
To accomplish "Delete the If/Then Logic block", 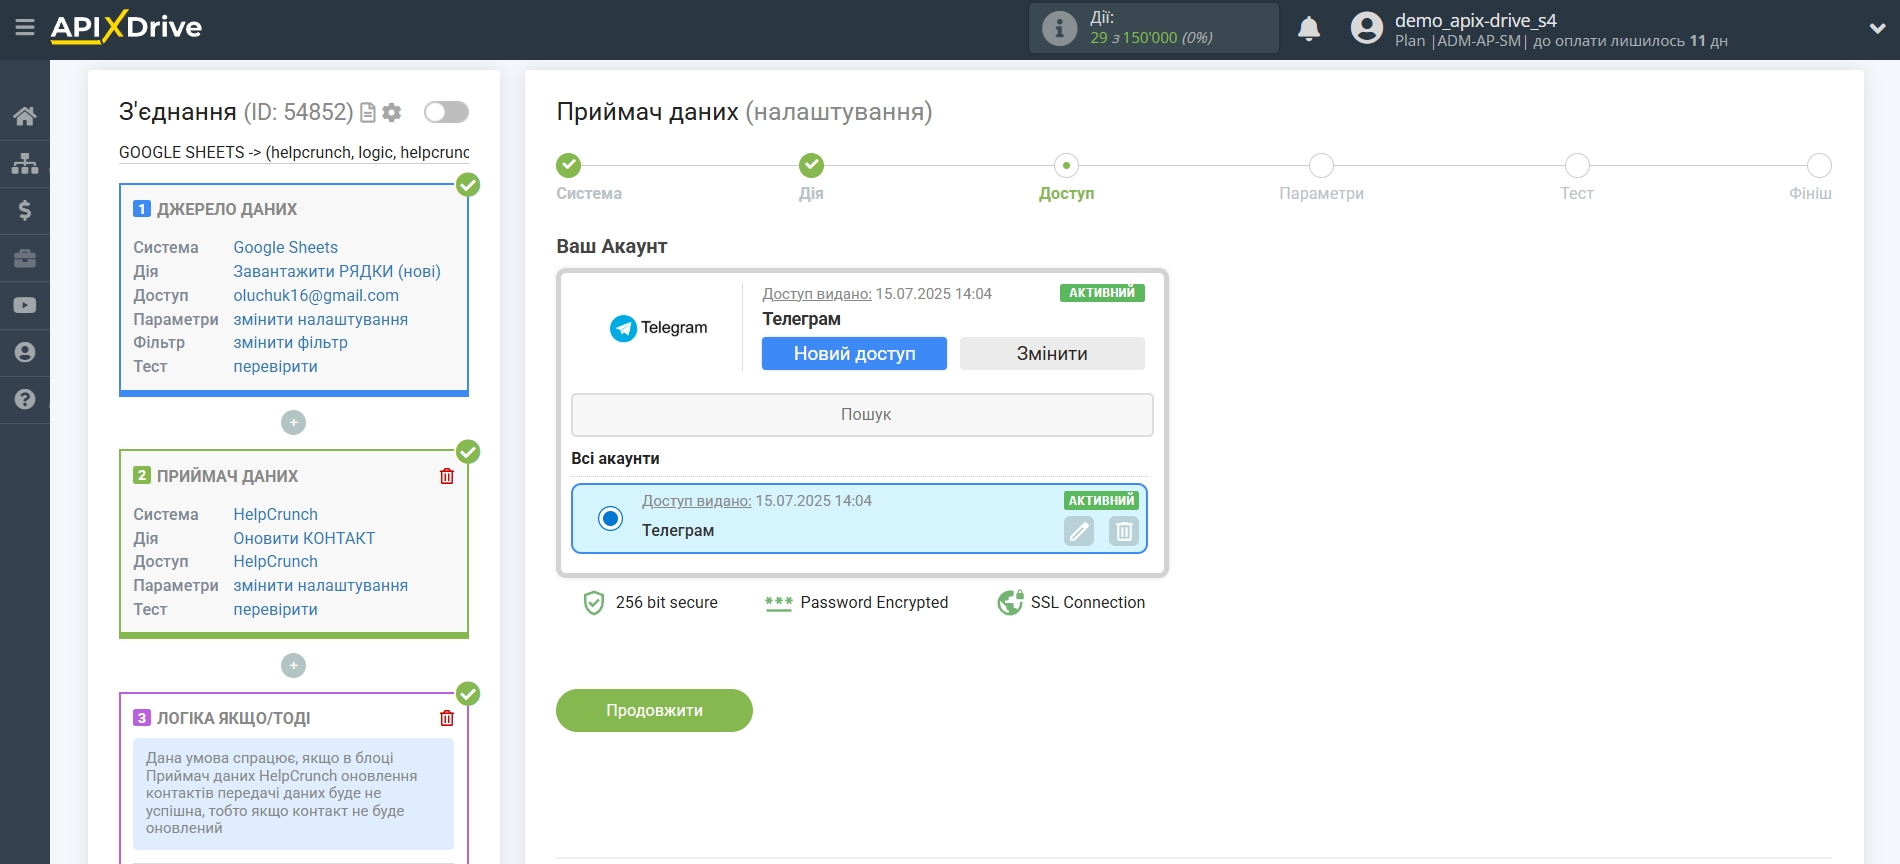I will click(x=447, y=718).
